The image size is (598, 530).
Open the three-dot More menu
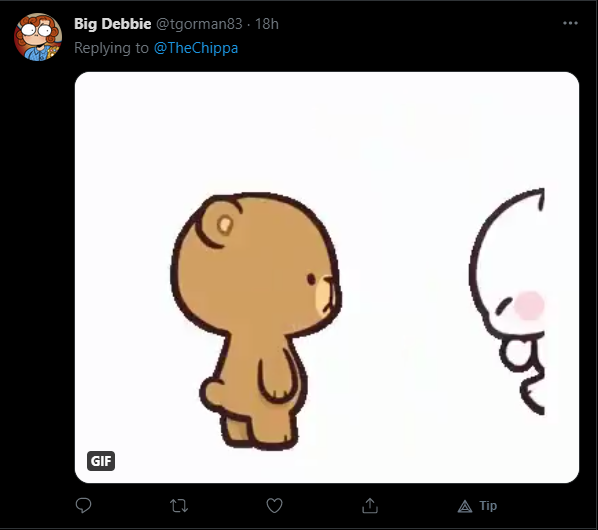(570, 23)
